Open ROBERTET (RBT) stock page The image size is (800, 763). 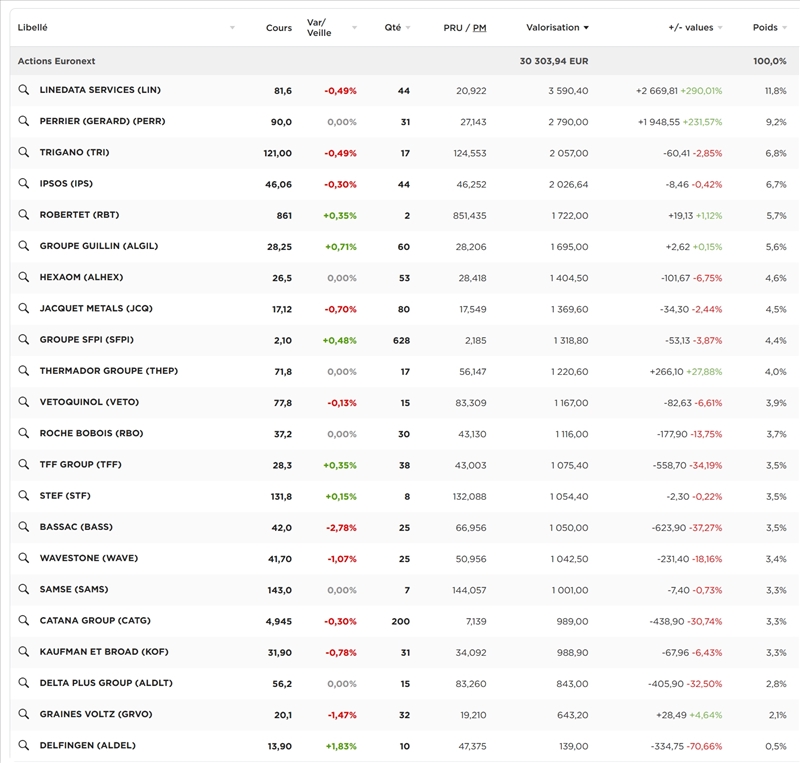point(80,214)
